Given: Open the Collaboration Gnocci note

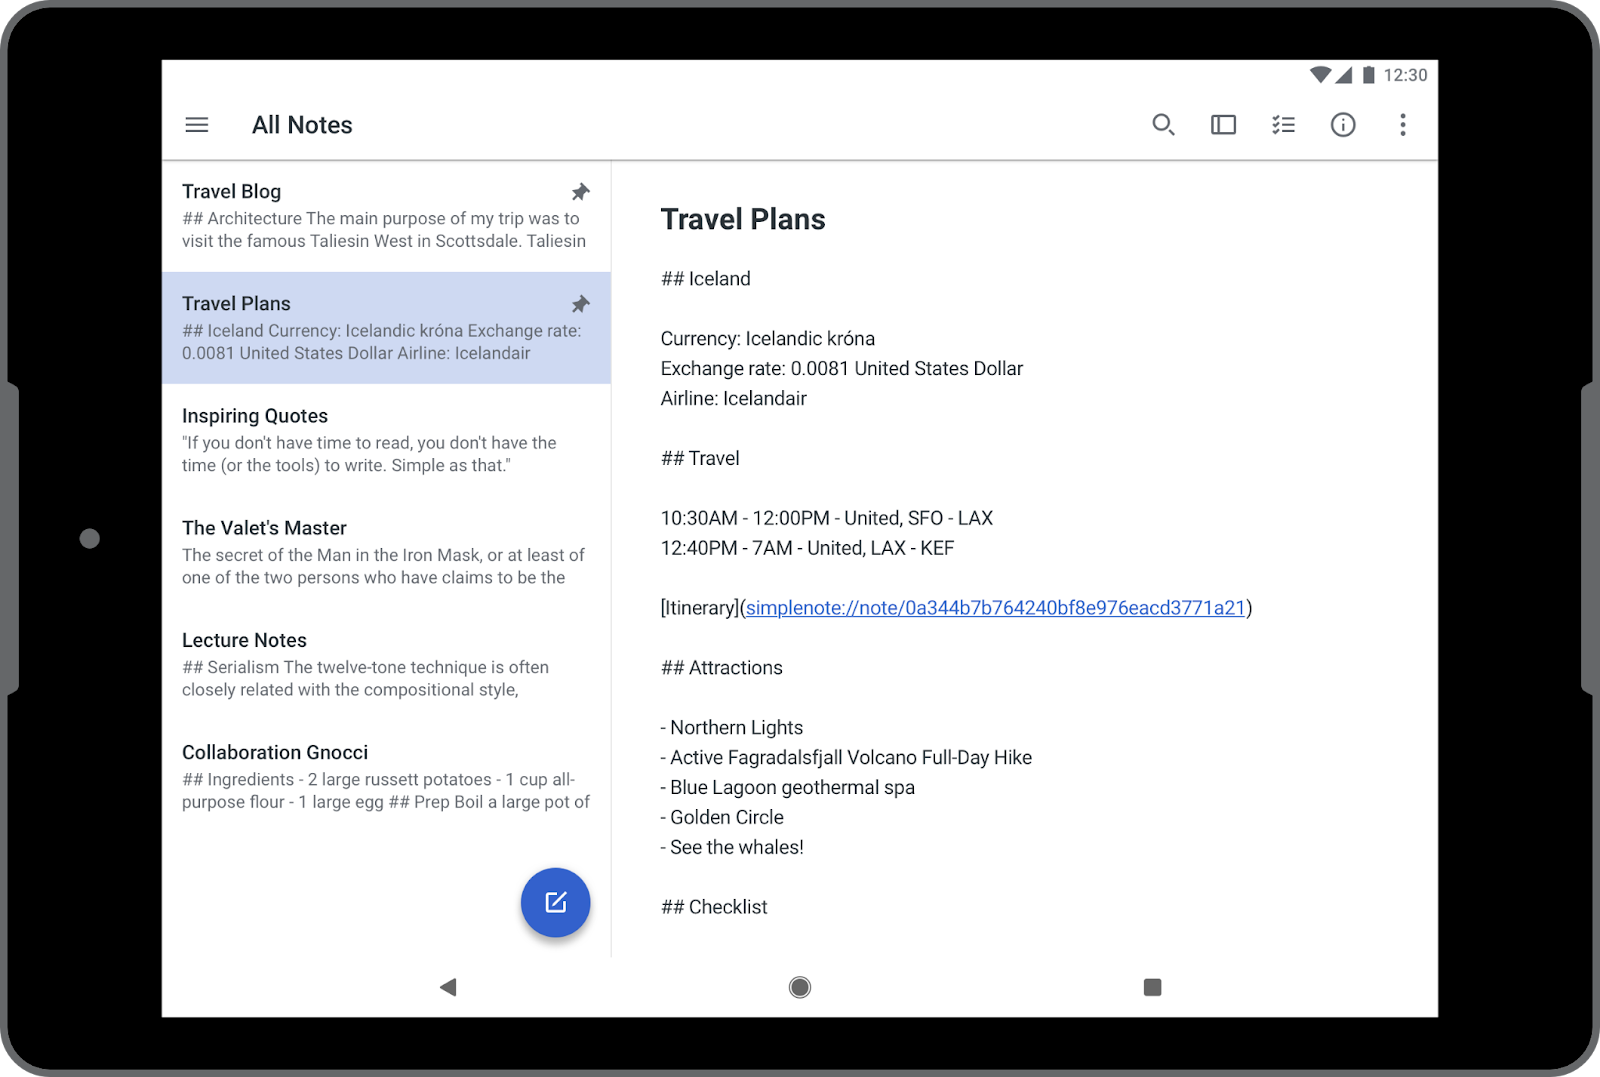Looking at the screenshot, I should [386, 776].
